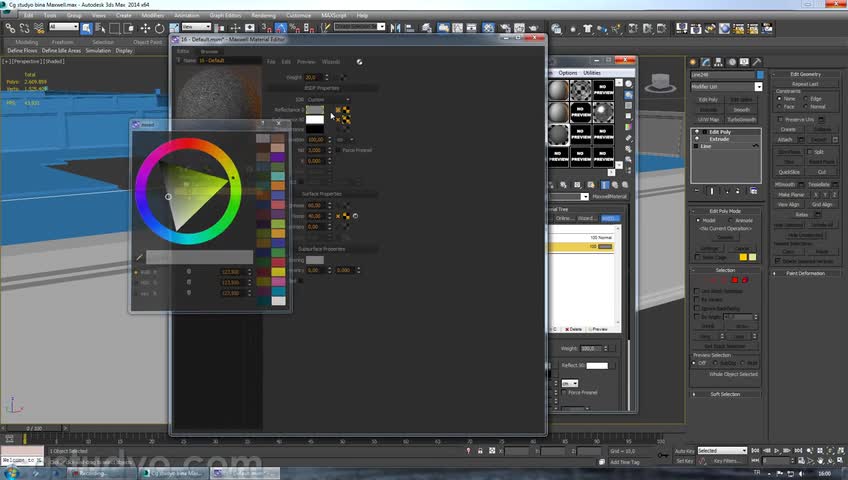Click the TurboSmooth button
Image resolution: width=848 pixels, height=480 pixels.
(741, 119)
